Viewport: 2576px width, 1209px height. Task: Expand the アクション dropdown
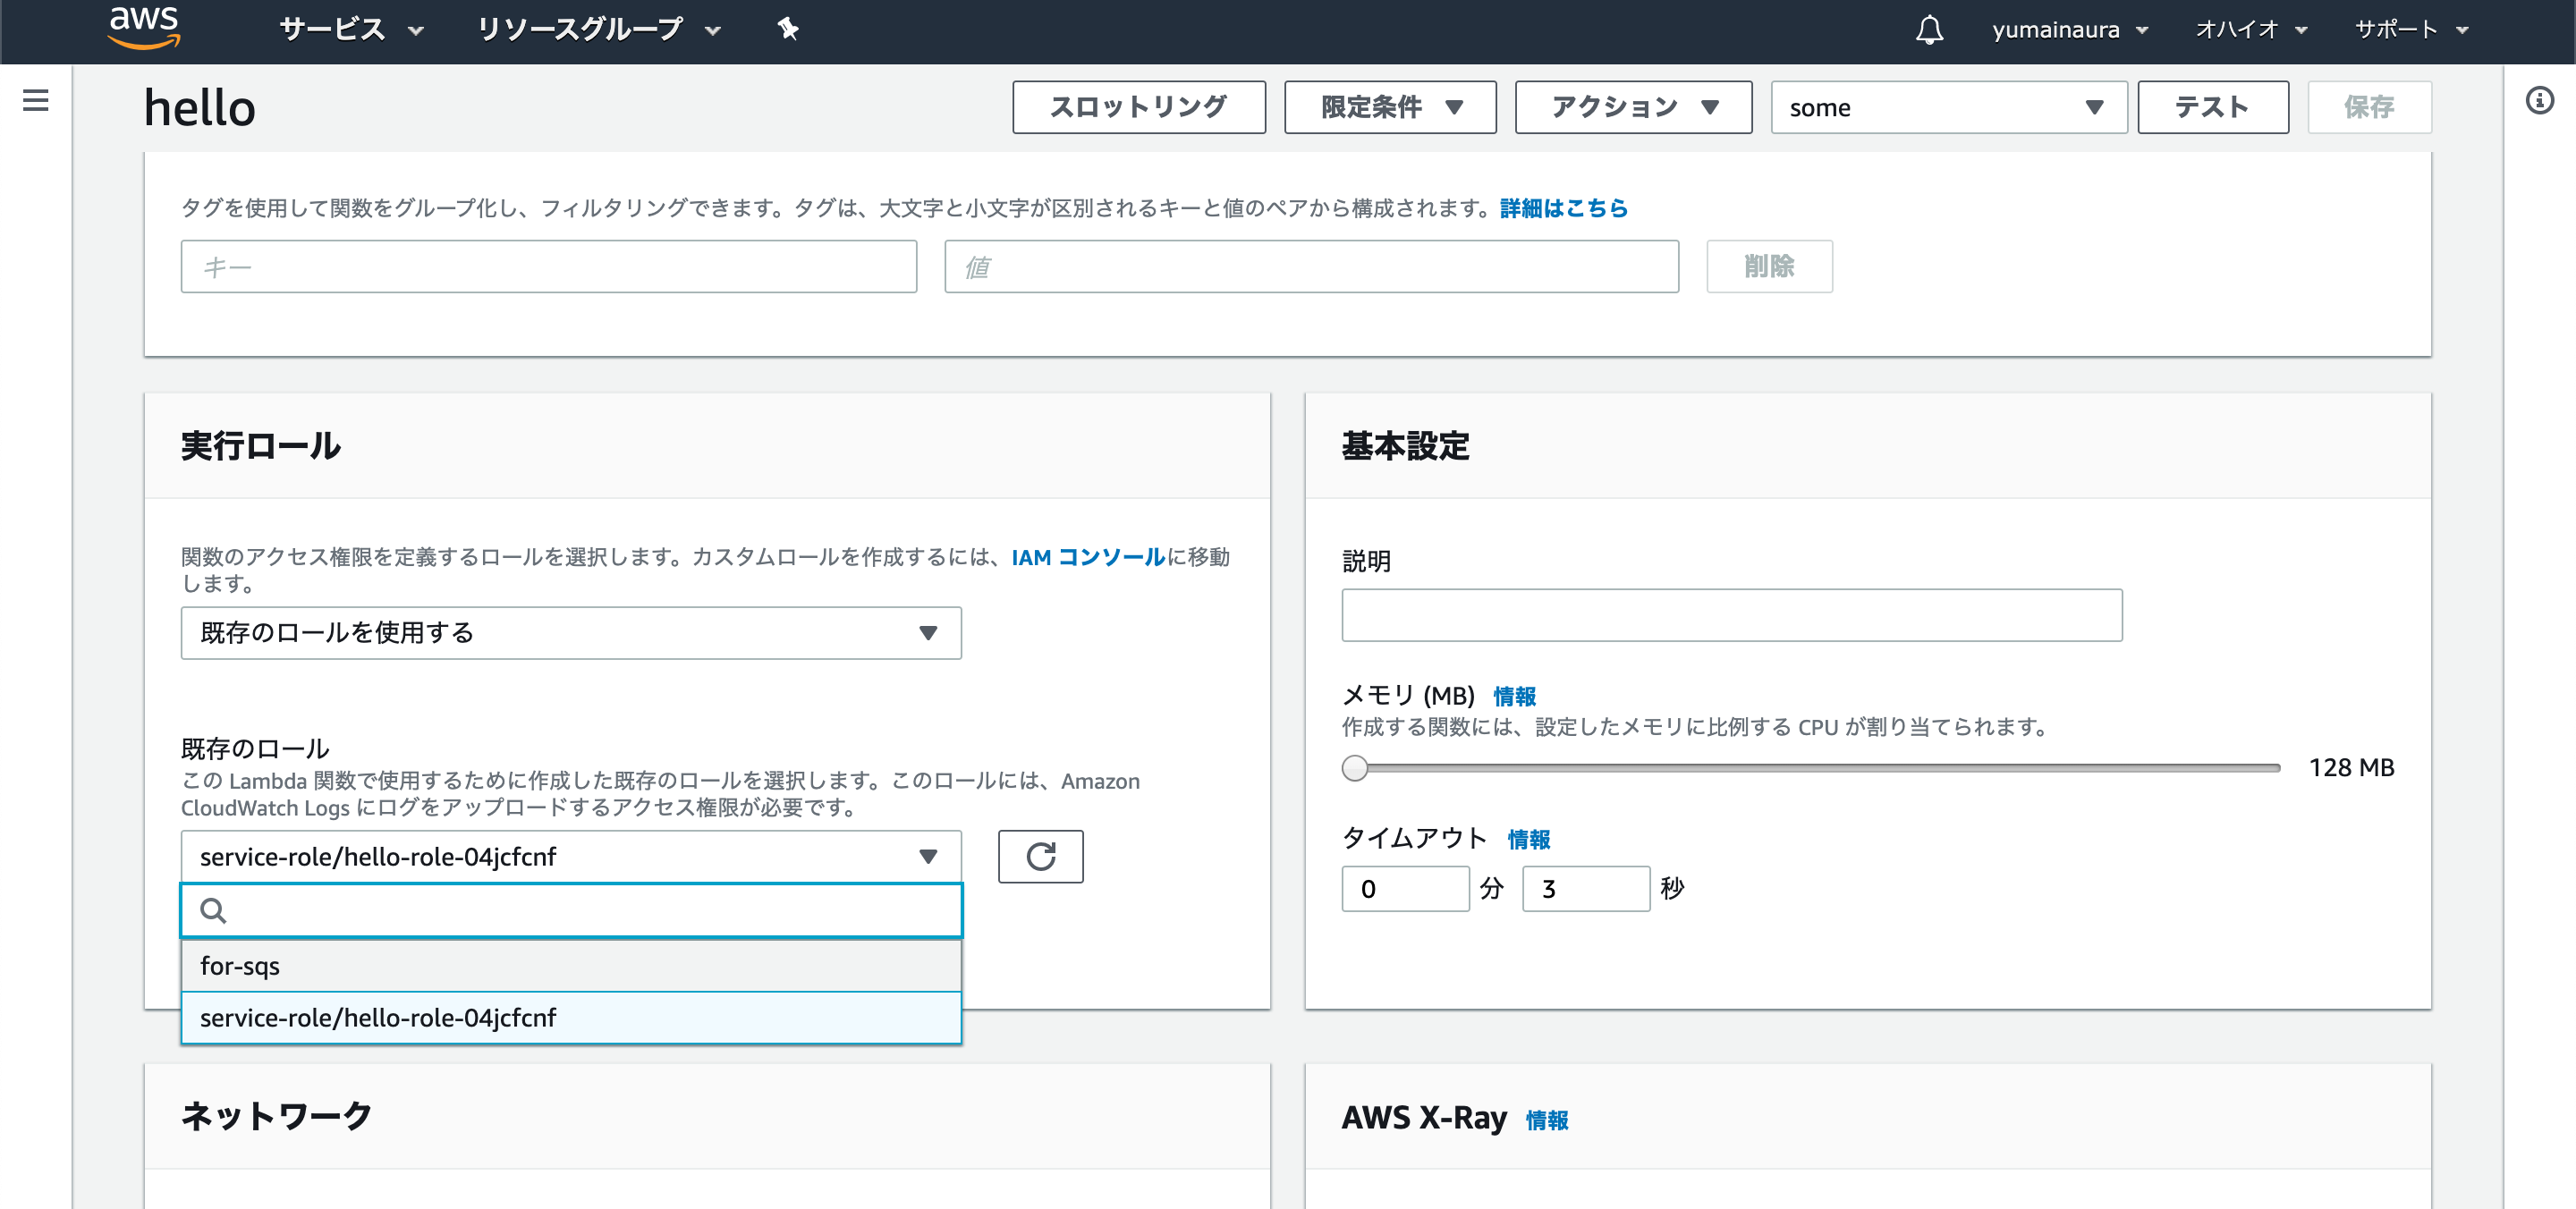point(1632,107)
